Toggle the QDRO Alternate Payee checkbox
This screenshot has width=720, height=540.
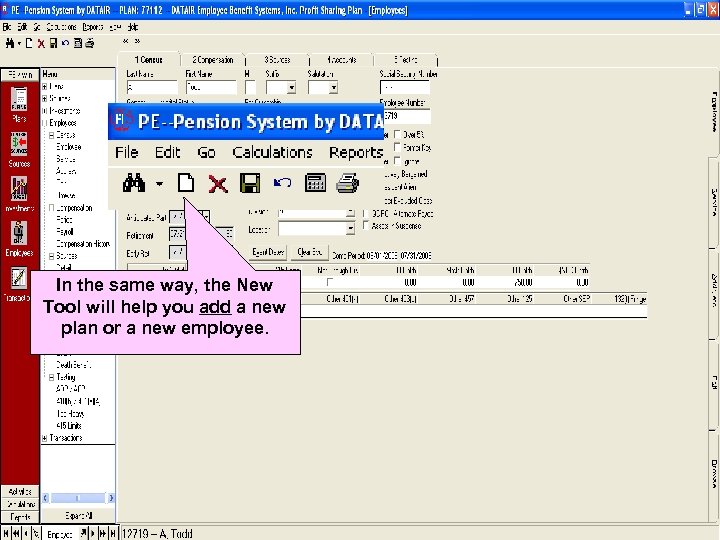[366, 214]
